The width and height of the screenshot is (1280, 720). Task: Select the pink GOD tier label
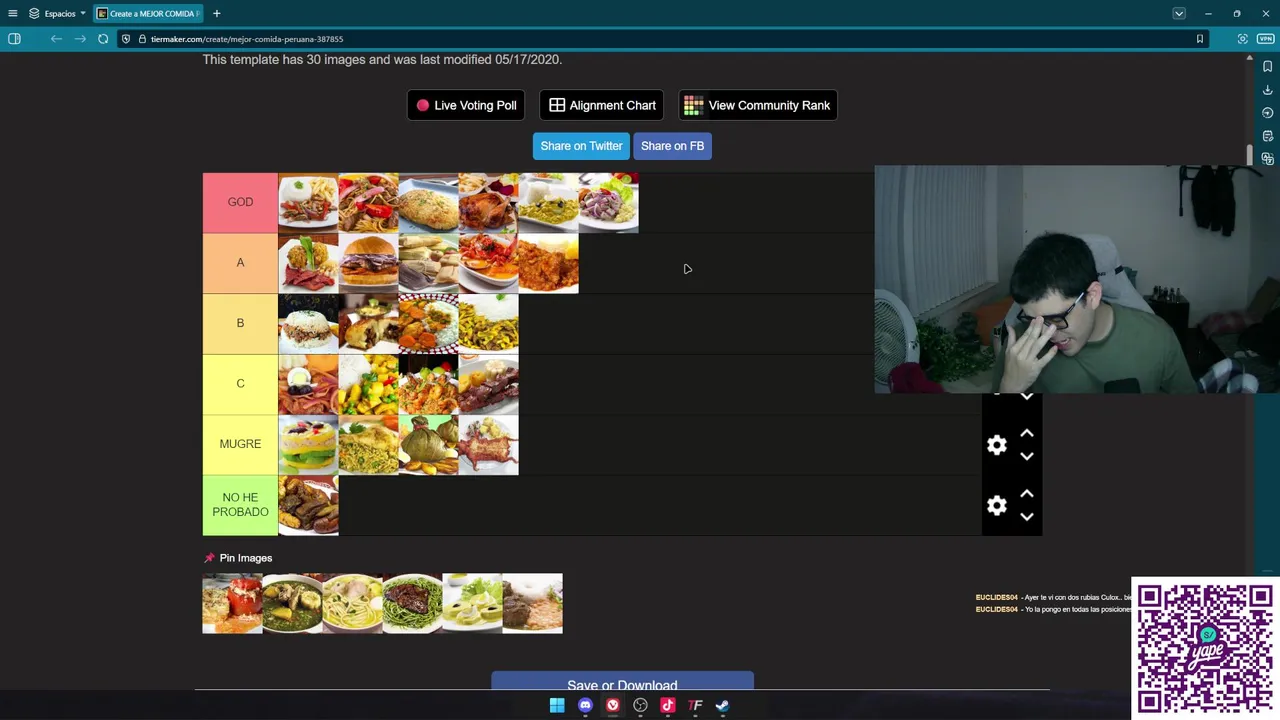tap(240, 202)
